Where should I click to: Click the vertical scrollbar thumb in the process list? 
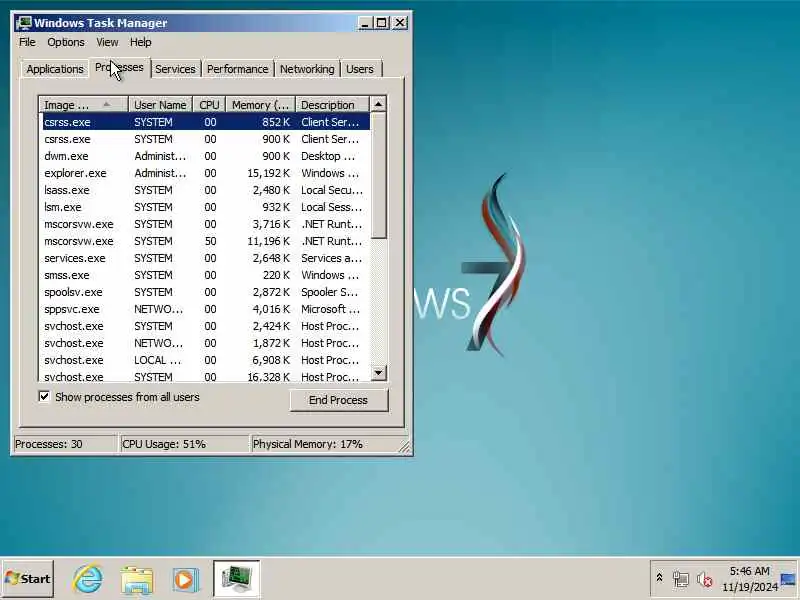coord(378,175)
